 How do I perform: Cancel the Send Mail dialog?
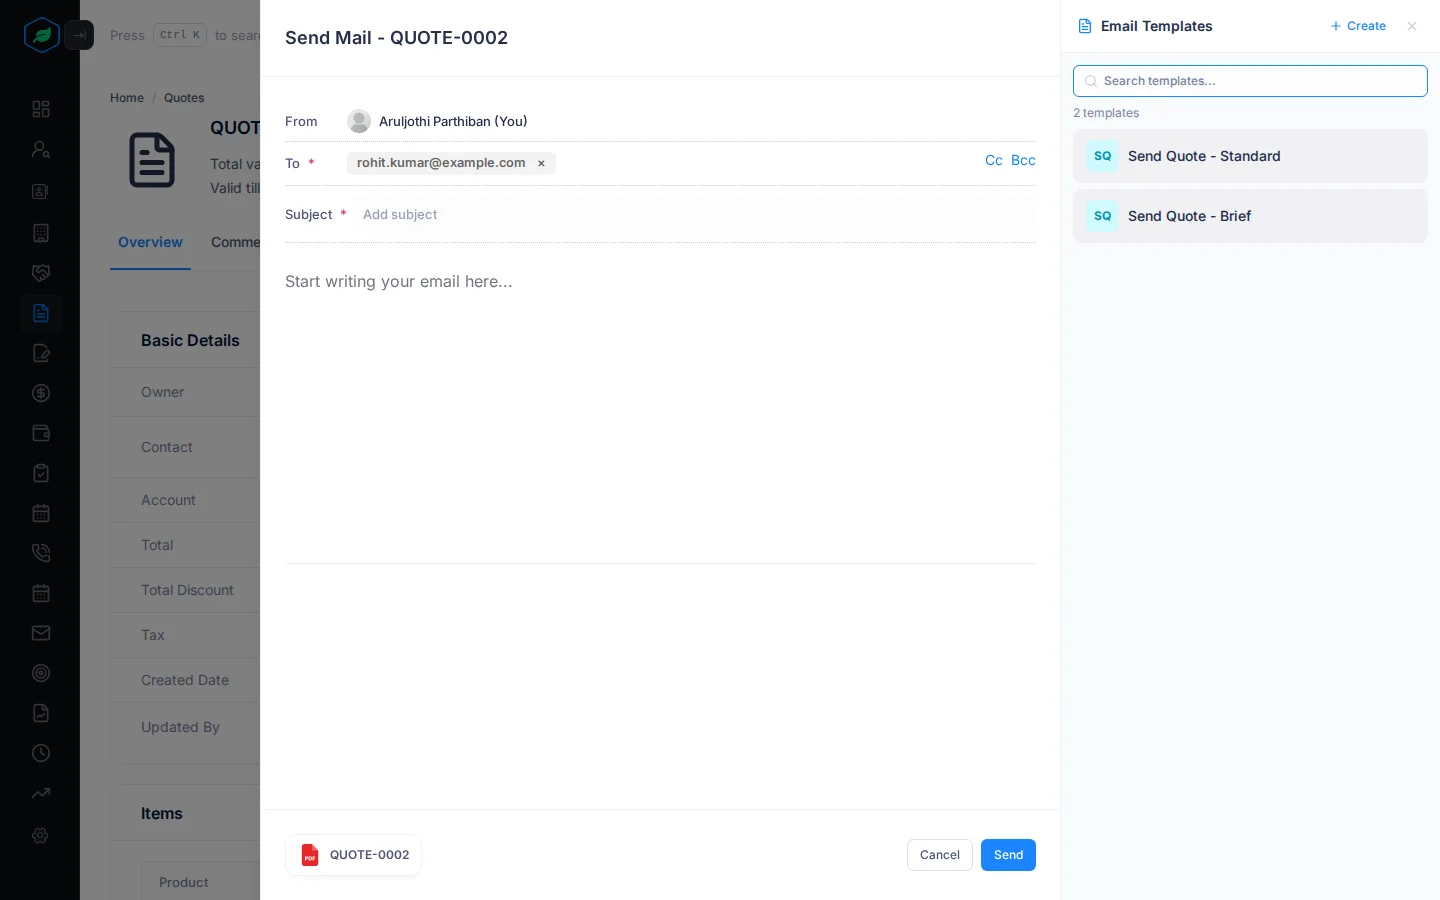pyautogui.click(x=939, y=855)
